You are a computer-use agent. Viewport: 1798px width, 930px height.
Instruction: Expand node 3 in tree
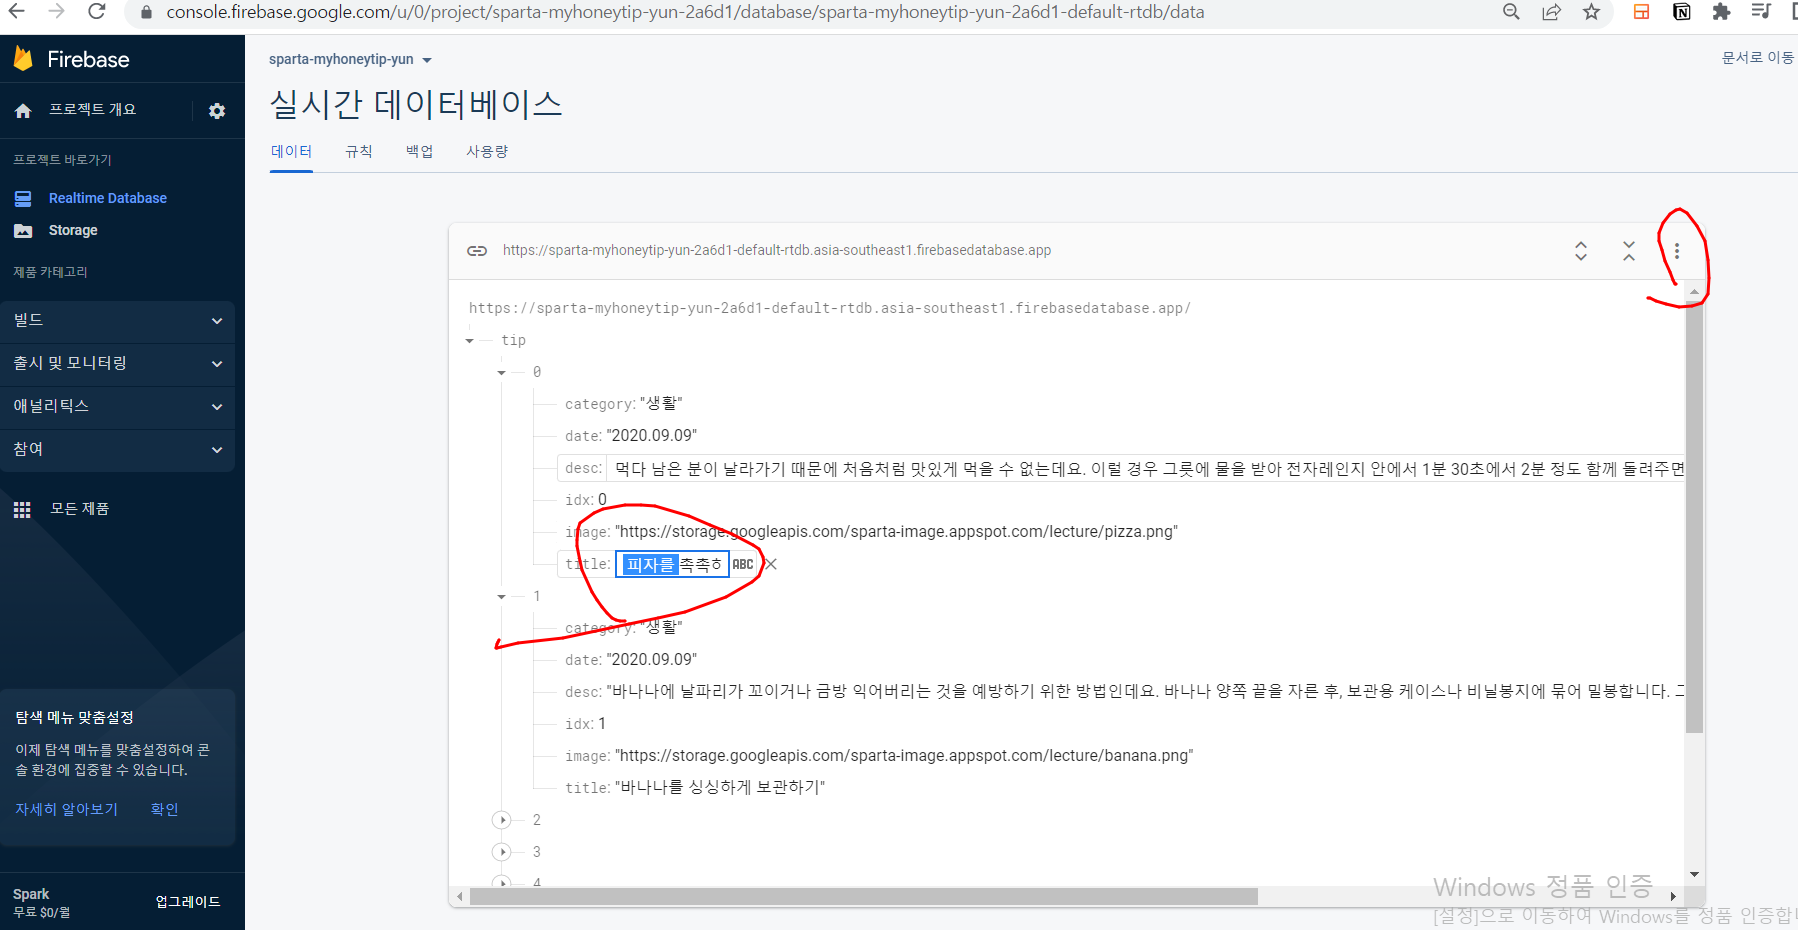(x=502, y=852)
